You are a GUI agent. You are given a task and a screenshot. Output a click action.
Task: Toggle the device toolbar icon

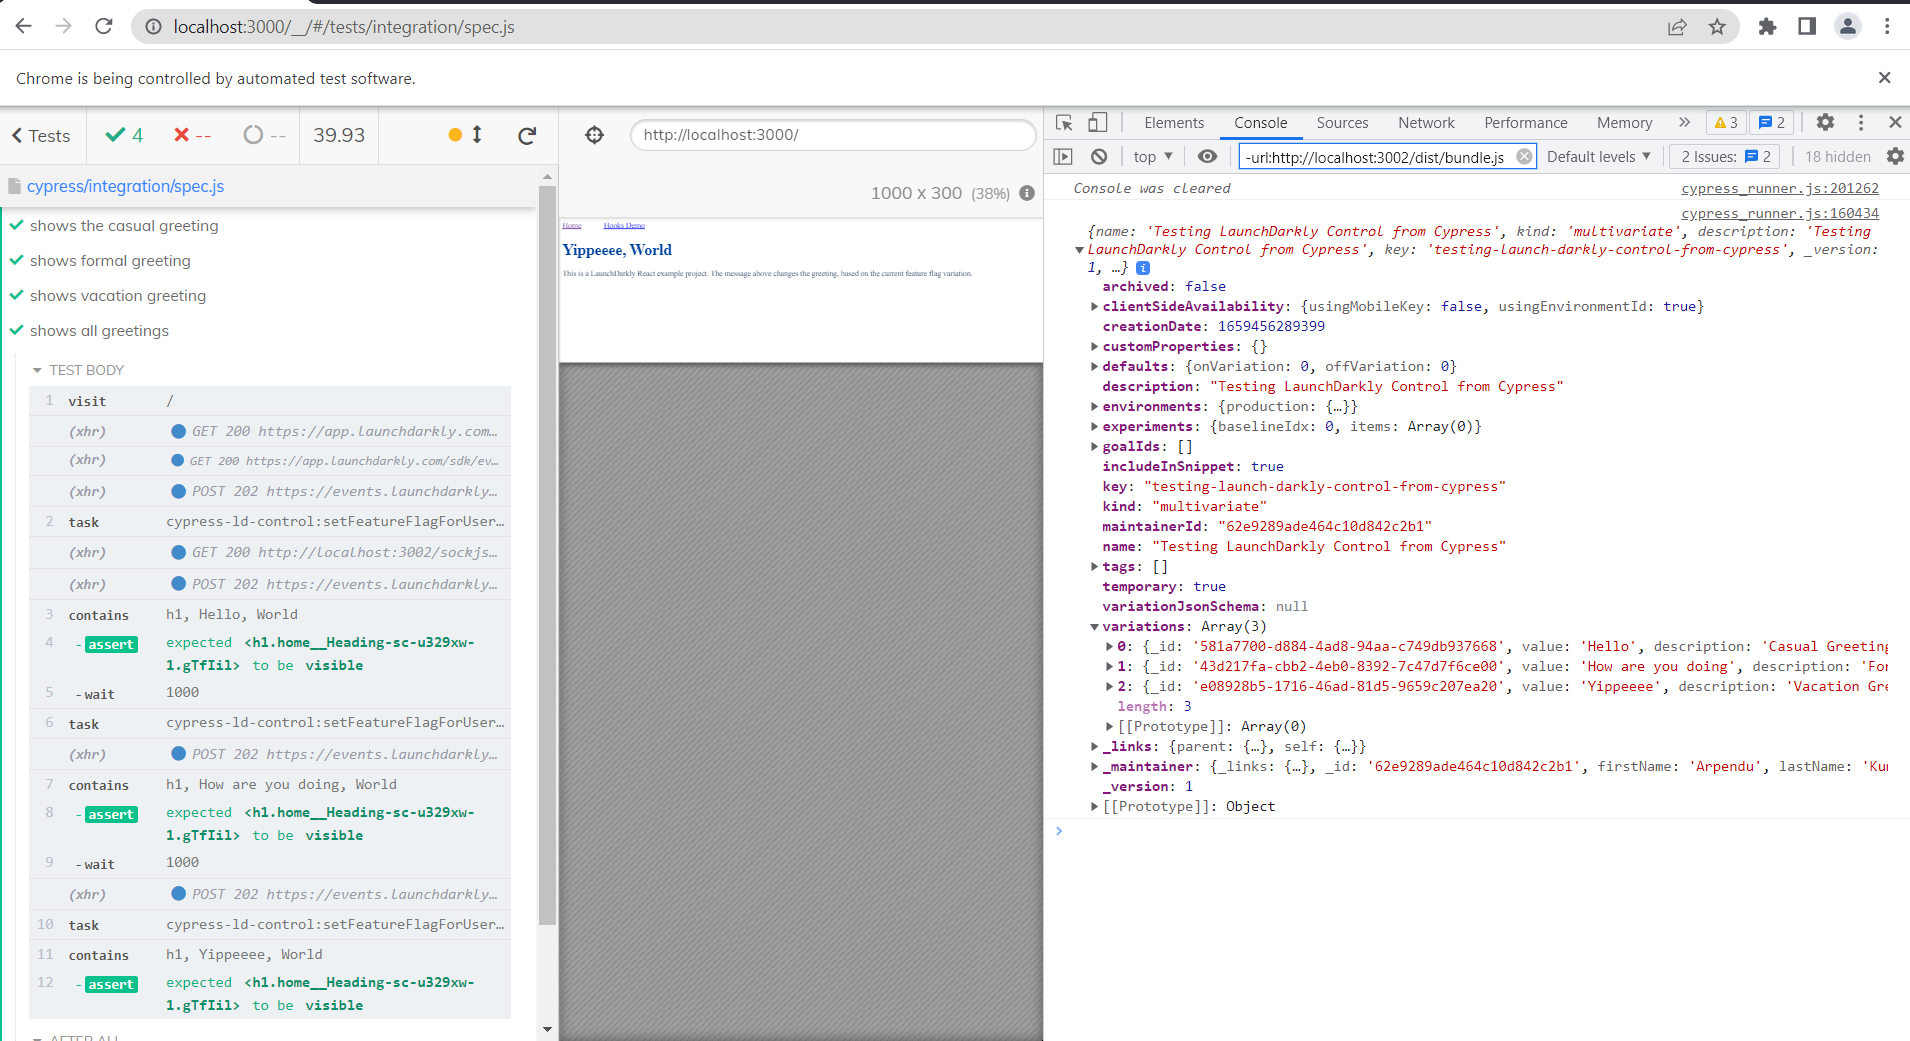[1098, 123]
